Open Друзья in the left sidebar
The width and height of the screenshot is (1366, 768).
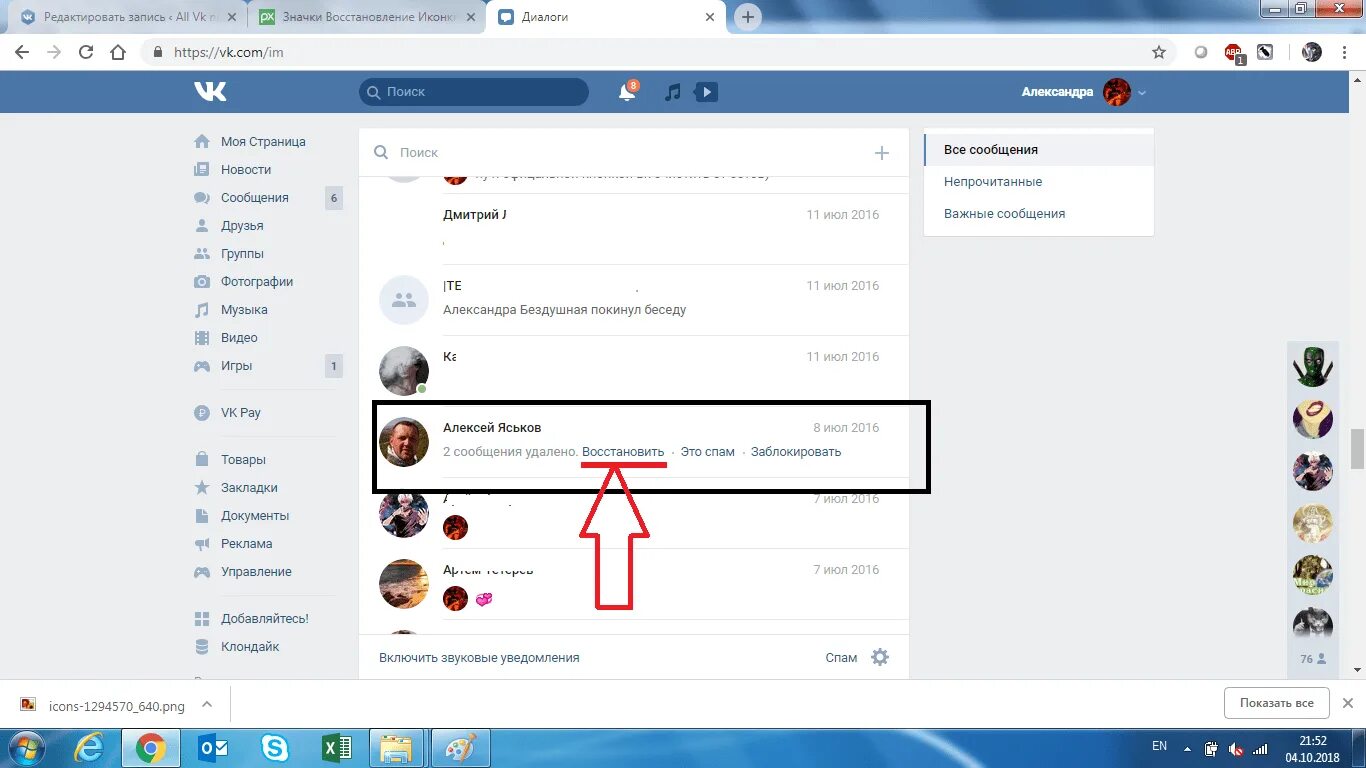point(242,226)
